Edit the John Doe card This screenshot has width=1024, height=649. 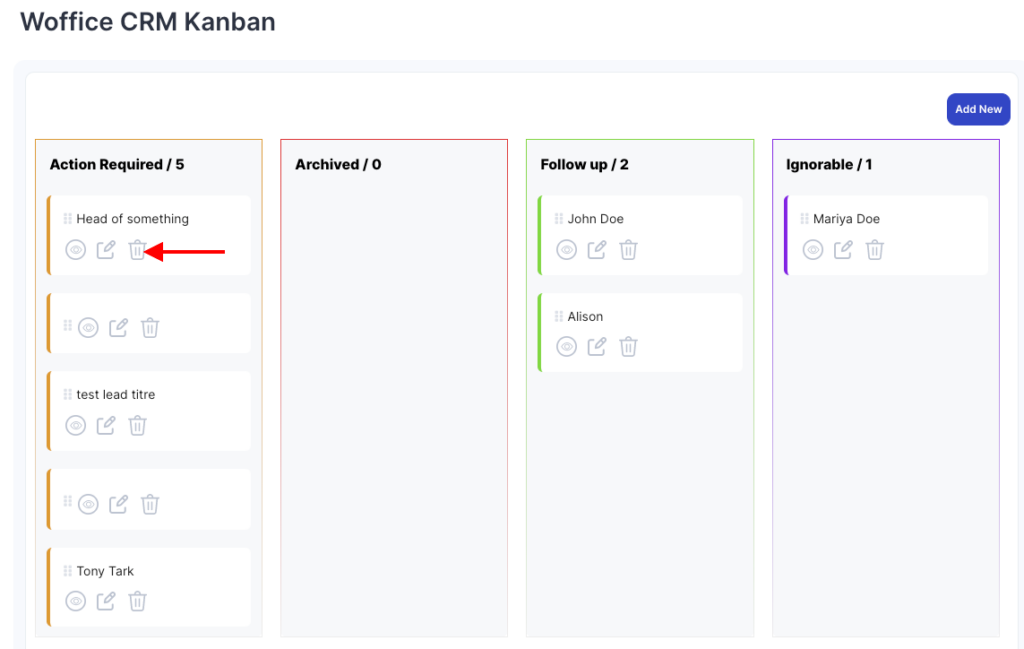597,250
